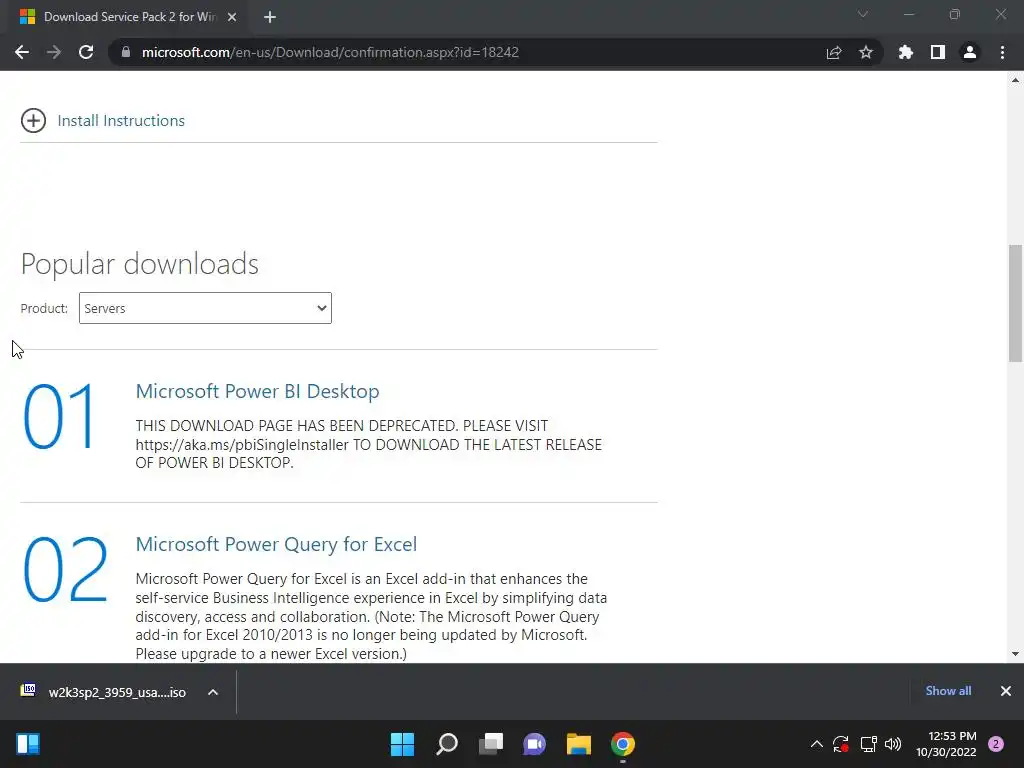Click Show all downloads

point(948,691)
